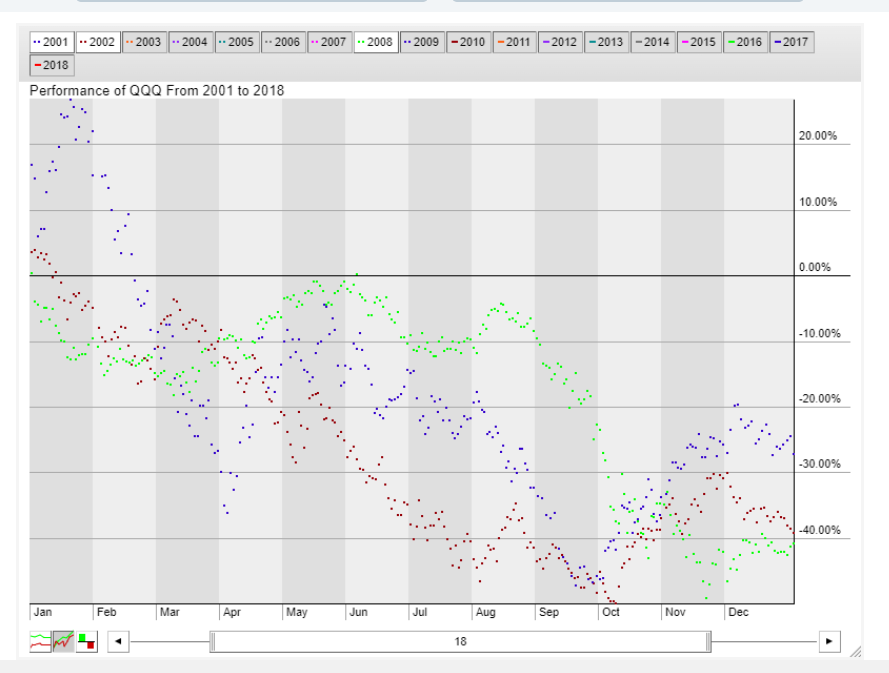This screenshot has width=889, height=673.
Task: Click the -40.00% axis label
Action: [820, 530]
